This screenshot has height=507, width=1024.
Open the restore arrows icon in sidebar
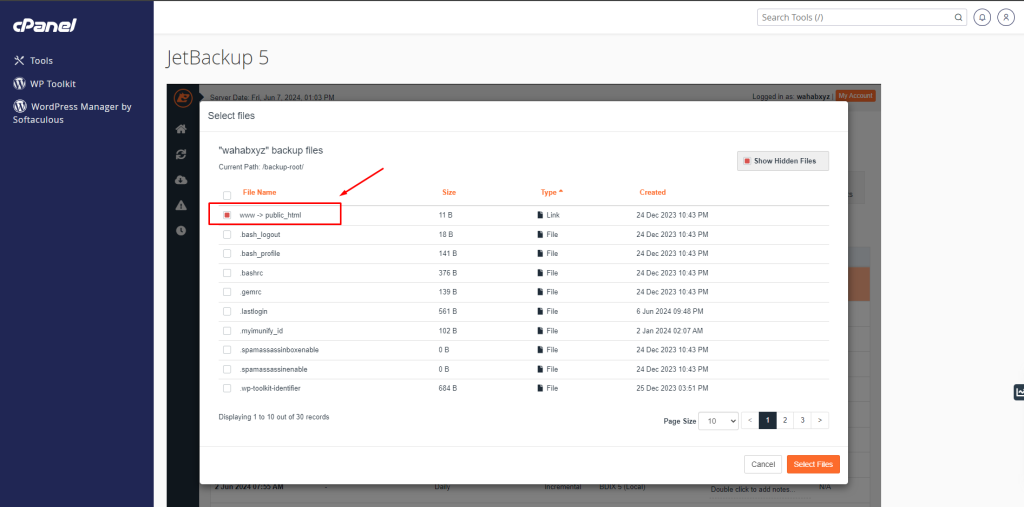click(181, 154)
